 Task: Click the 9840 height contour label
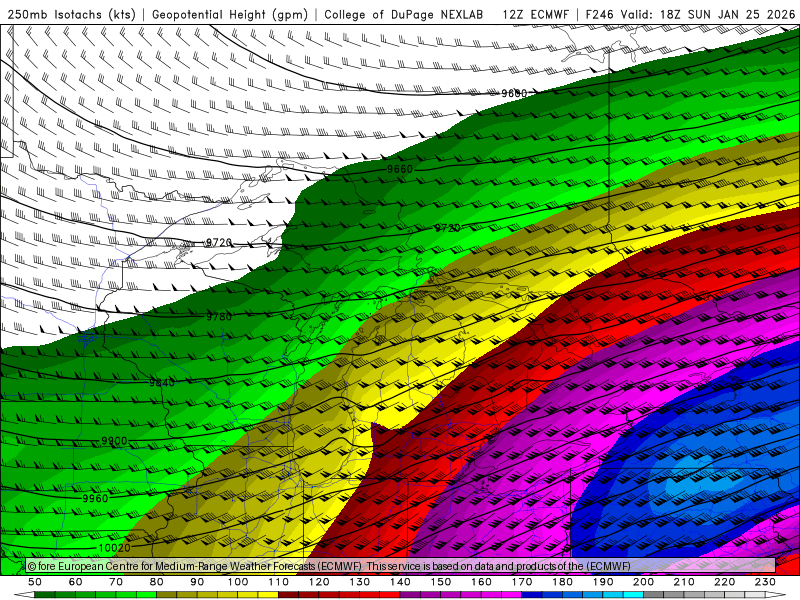[162, 383]
